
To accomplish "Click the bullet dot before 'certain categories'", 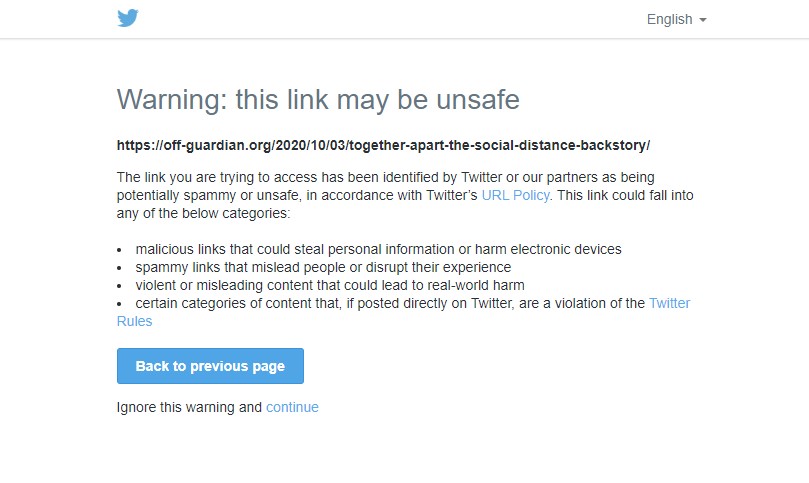I will coord(120,304).
